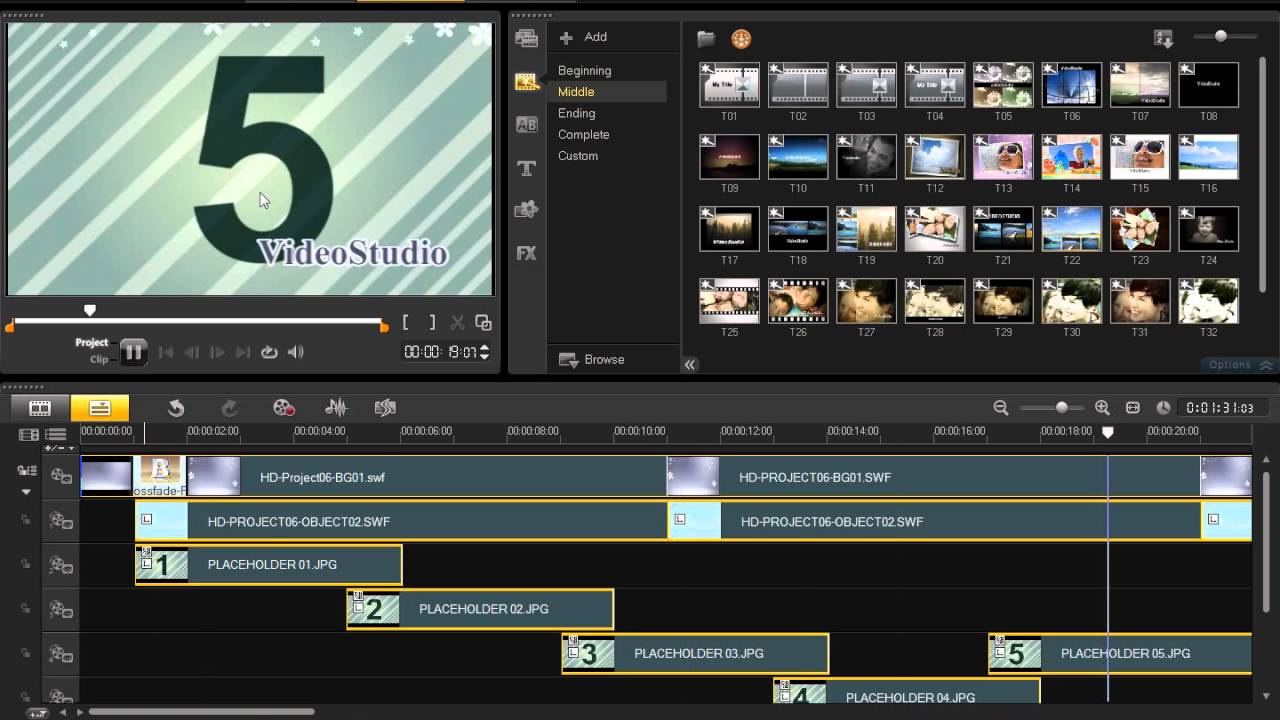
Task: Open the Instant Project library
Action: click(x=526, y=82)
